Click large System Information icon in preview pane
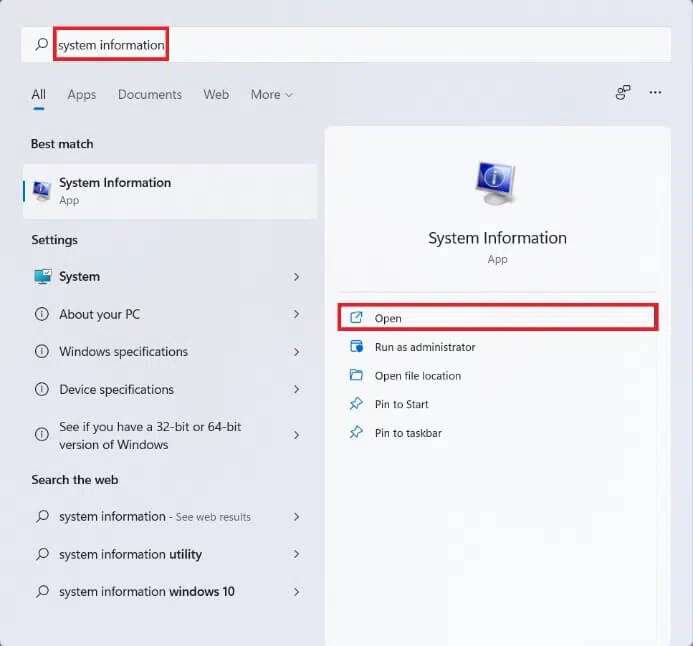This screenshot has height=646, width=693. pos(495,183)
